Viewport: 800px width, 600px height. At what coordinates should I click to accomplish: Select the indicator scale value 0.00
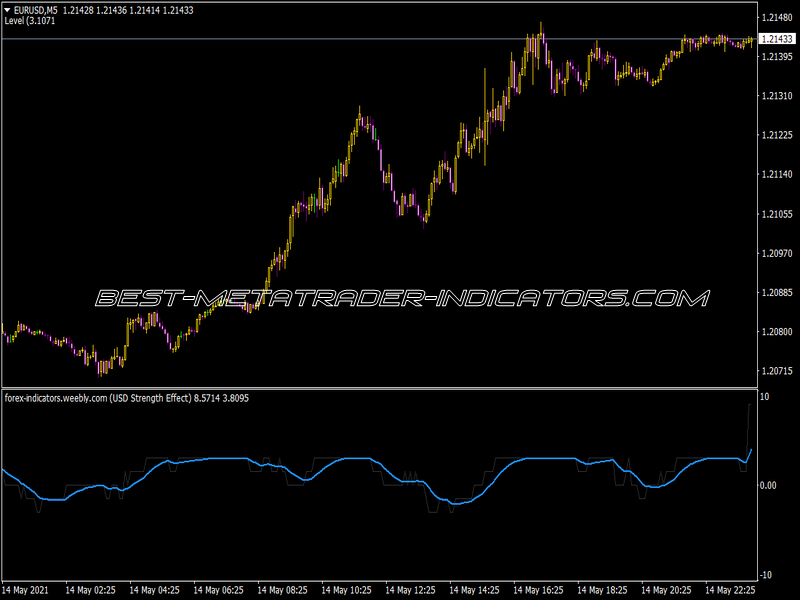point(768,485)
